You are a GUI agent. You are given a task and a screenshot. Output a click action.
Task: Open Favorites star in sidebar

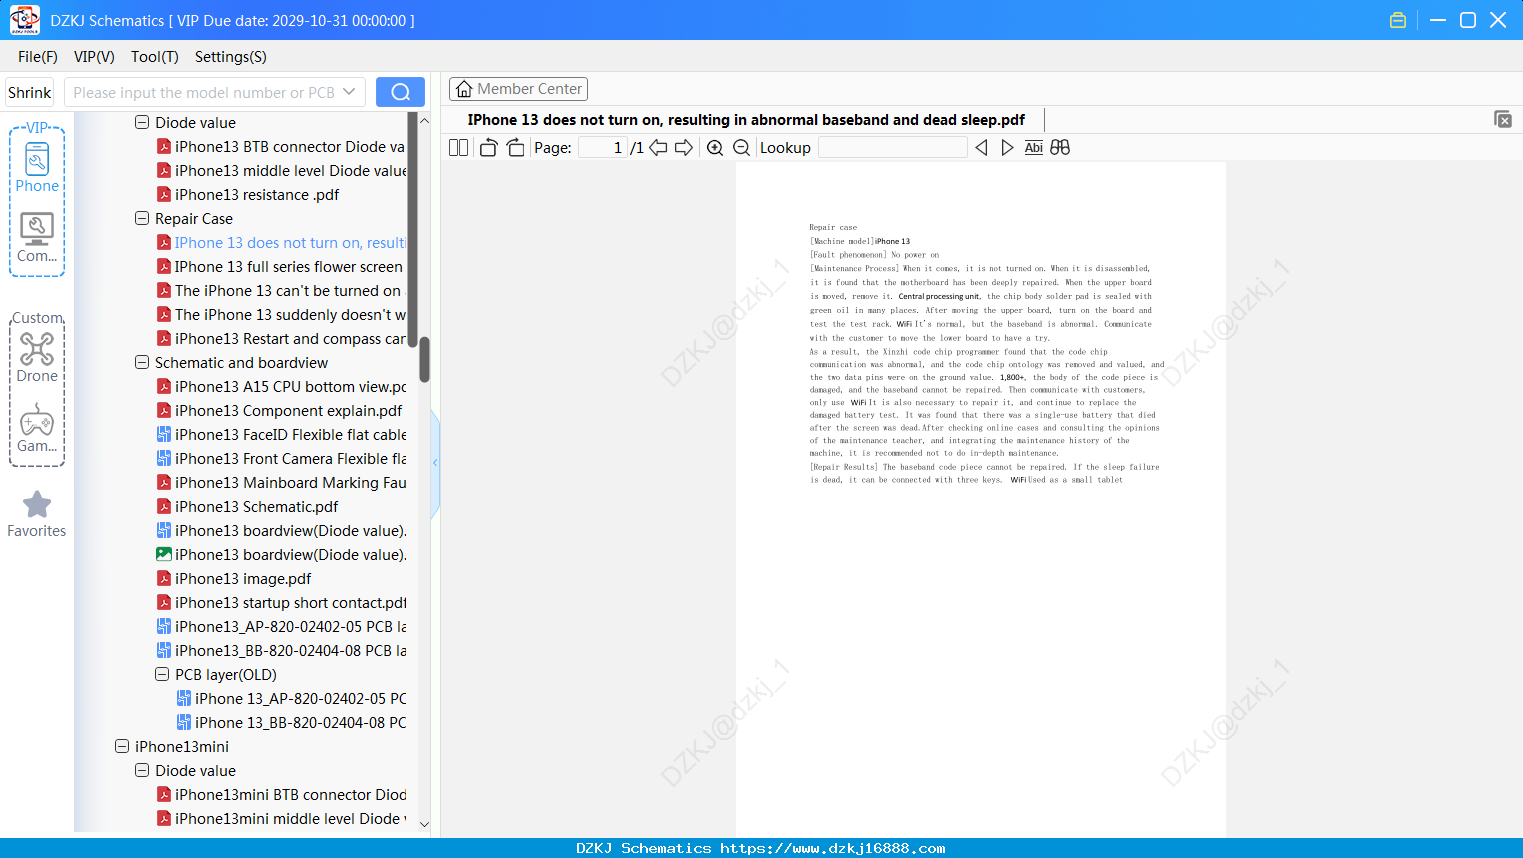tap(37, 515)
